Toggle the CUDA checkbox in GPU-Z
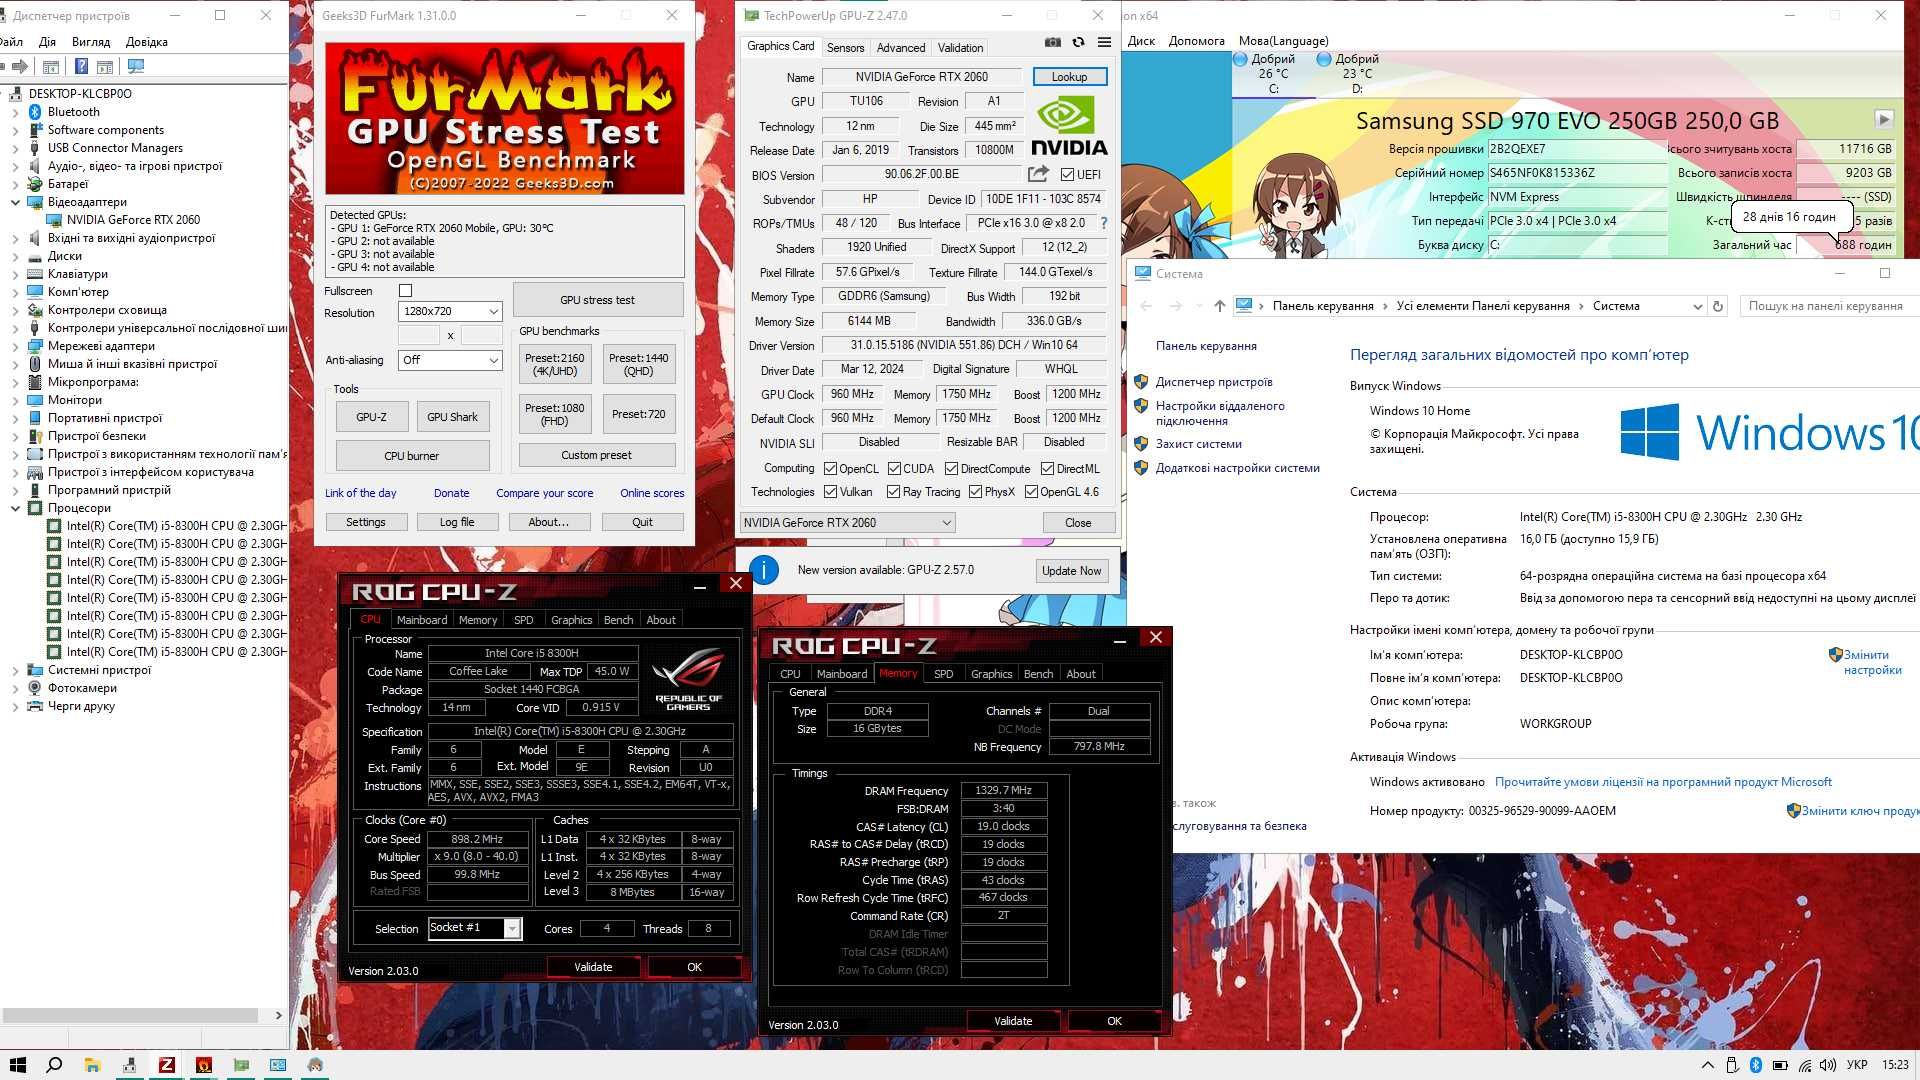This screenshot has height=1080, width=1920. coord(894,468)
